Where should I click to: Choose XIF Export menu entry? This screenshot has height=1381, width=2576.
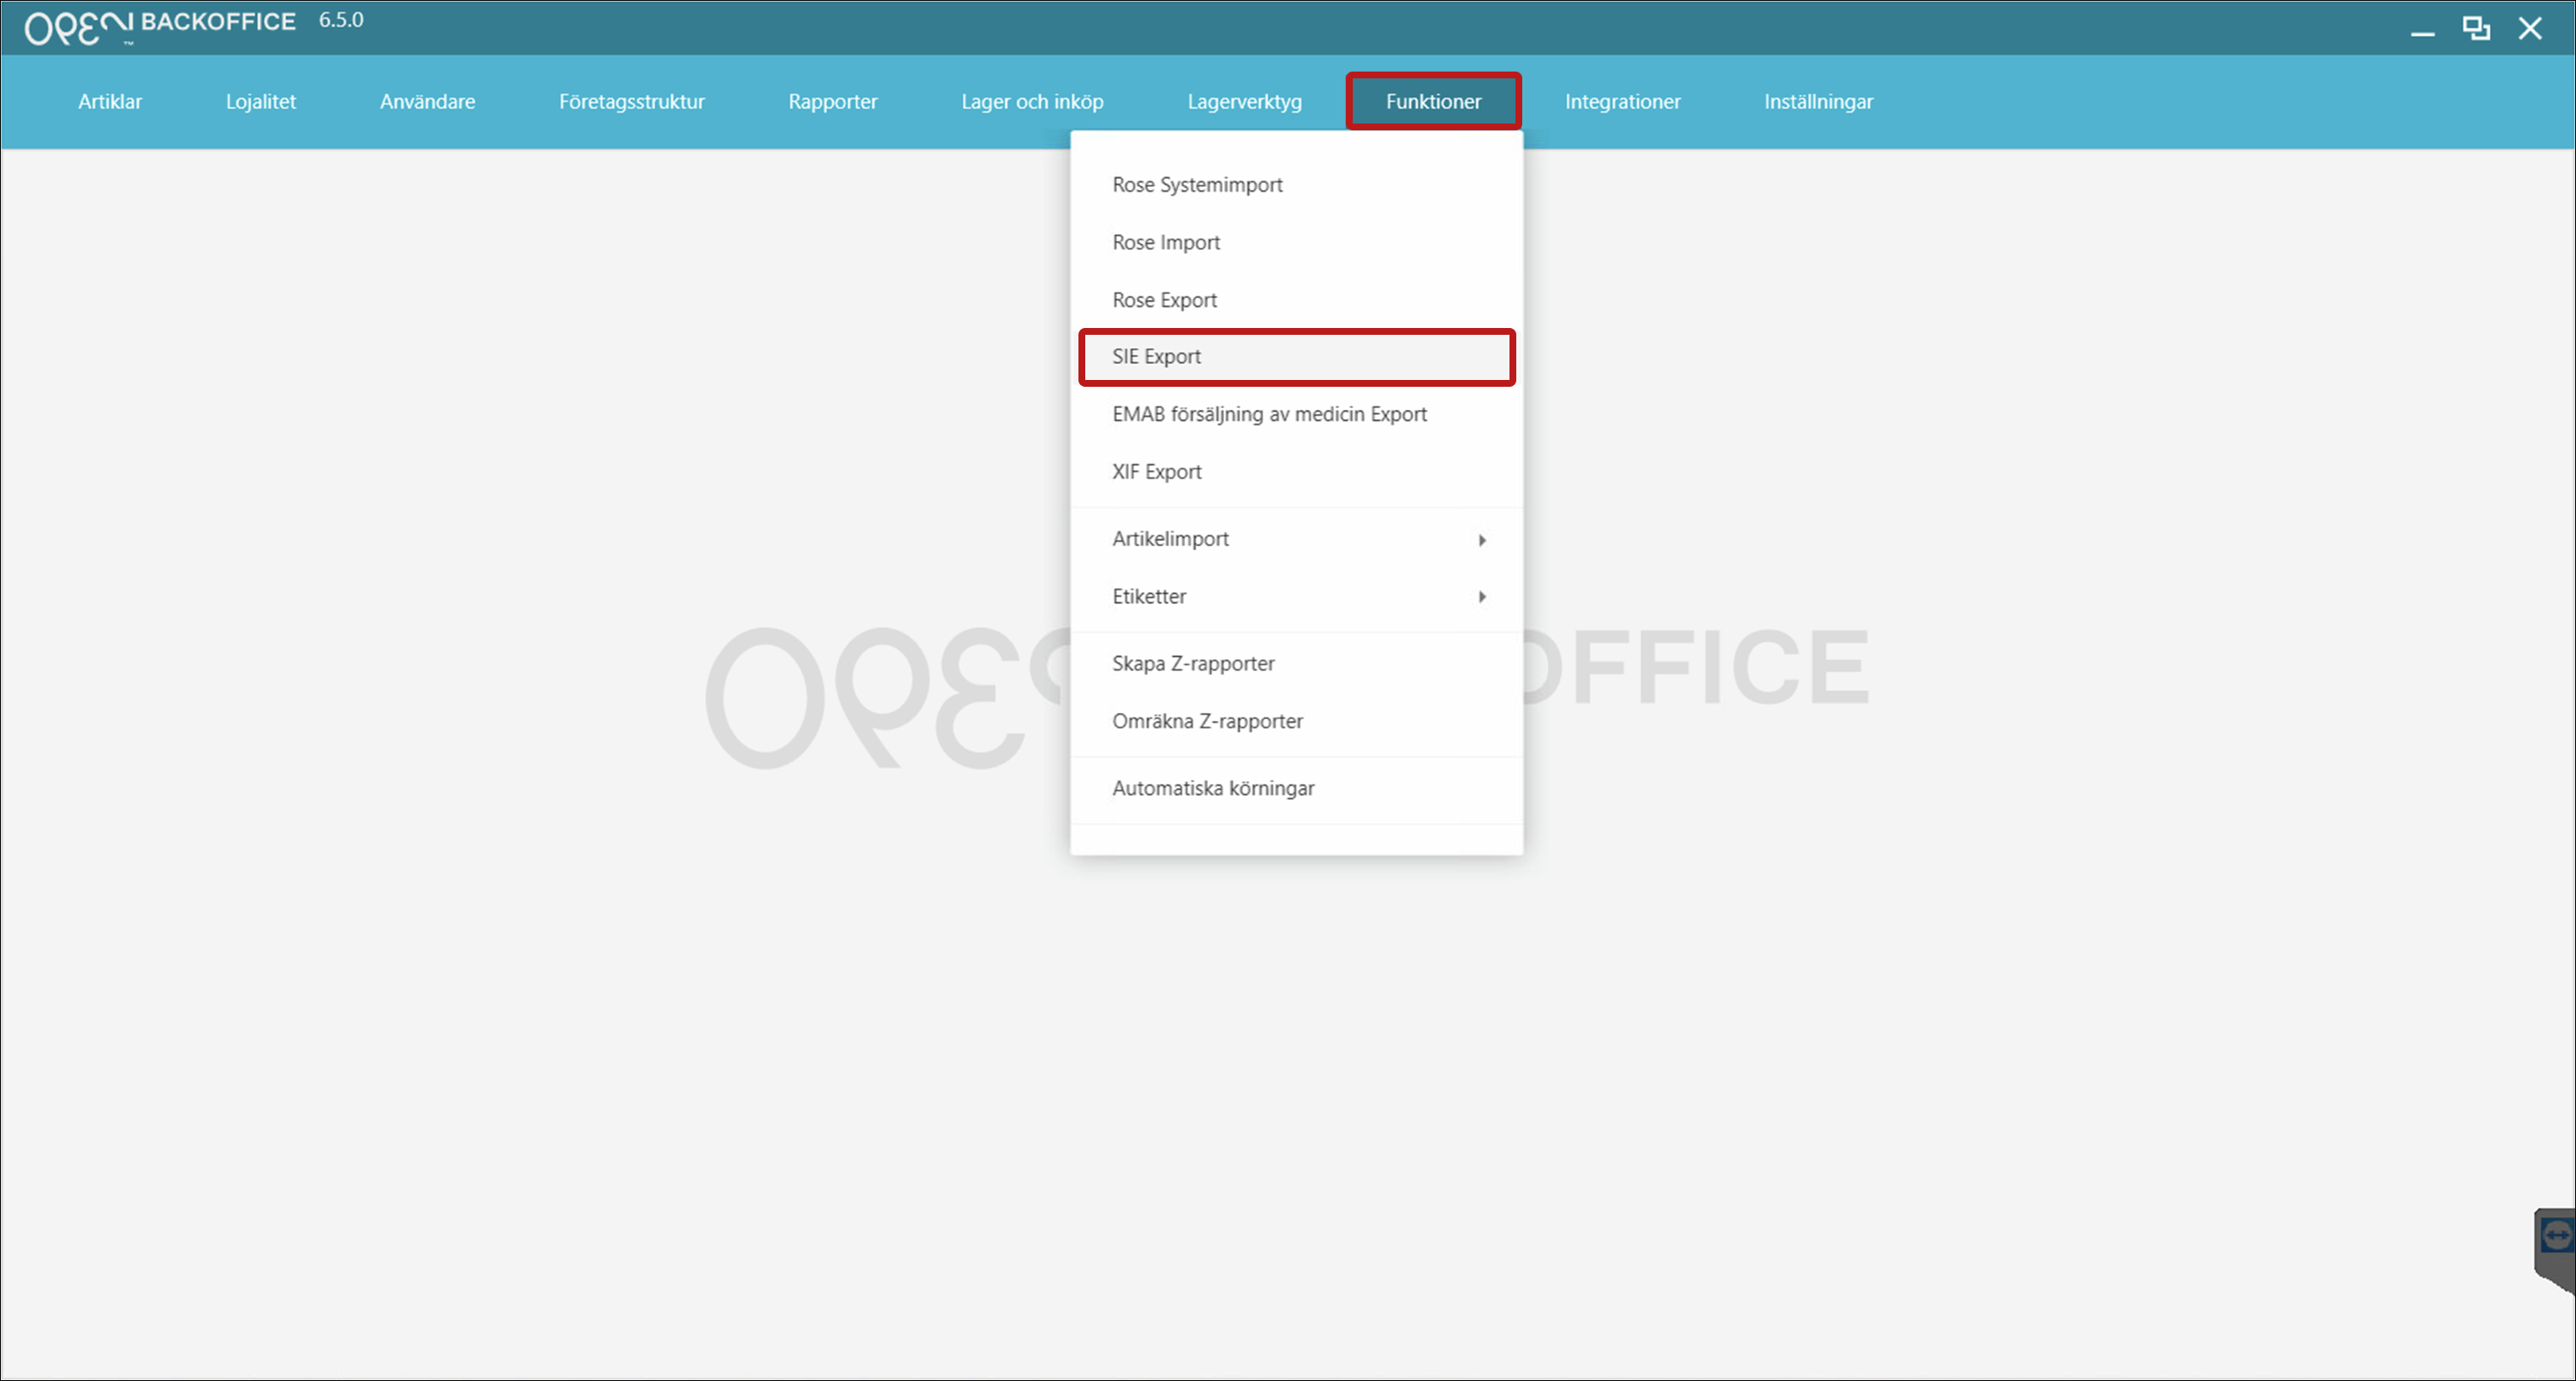pos(1296,472)
